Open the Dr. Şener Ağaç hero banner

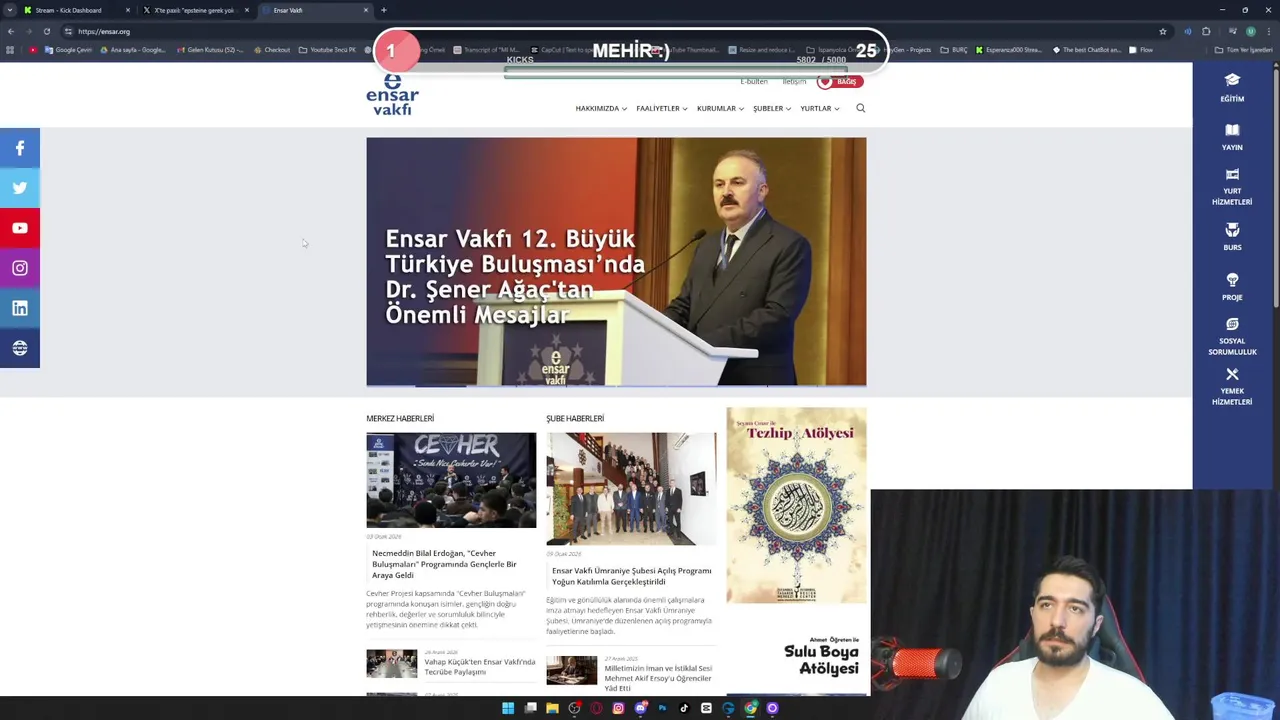[616, 261]
